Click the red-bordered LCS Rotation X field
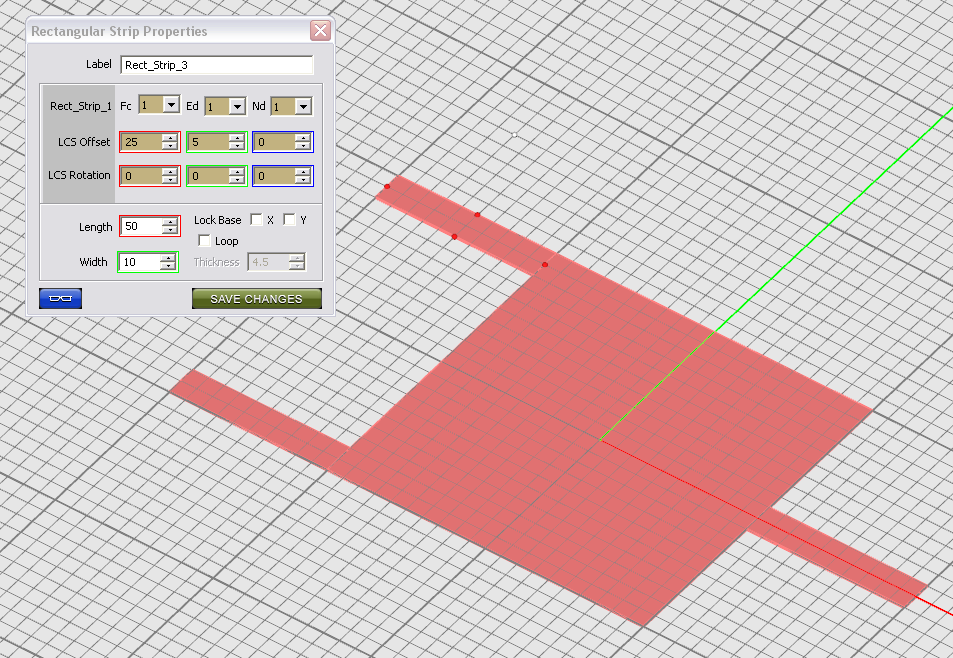 pyautogui.click(x=140, y=176)
